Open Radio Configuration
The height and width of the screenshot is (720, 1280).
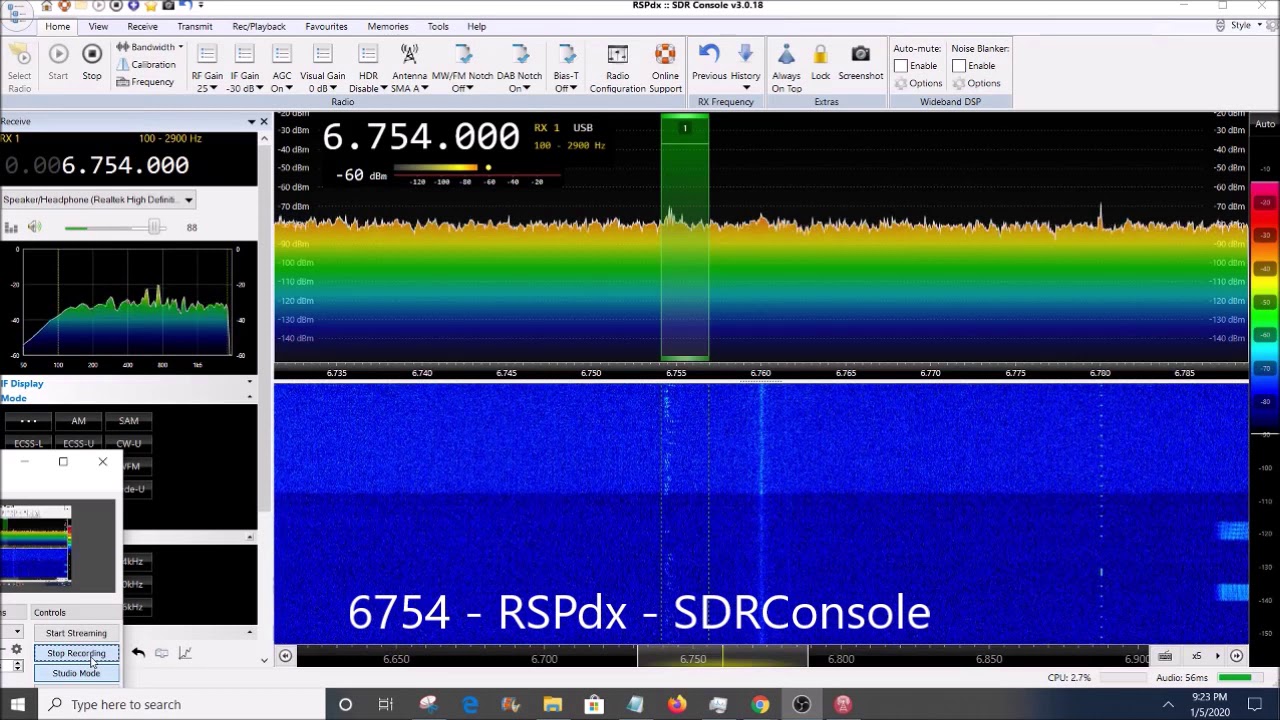617,70
